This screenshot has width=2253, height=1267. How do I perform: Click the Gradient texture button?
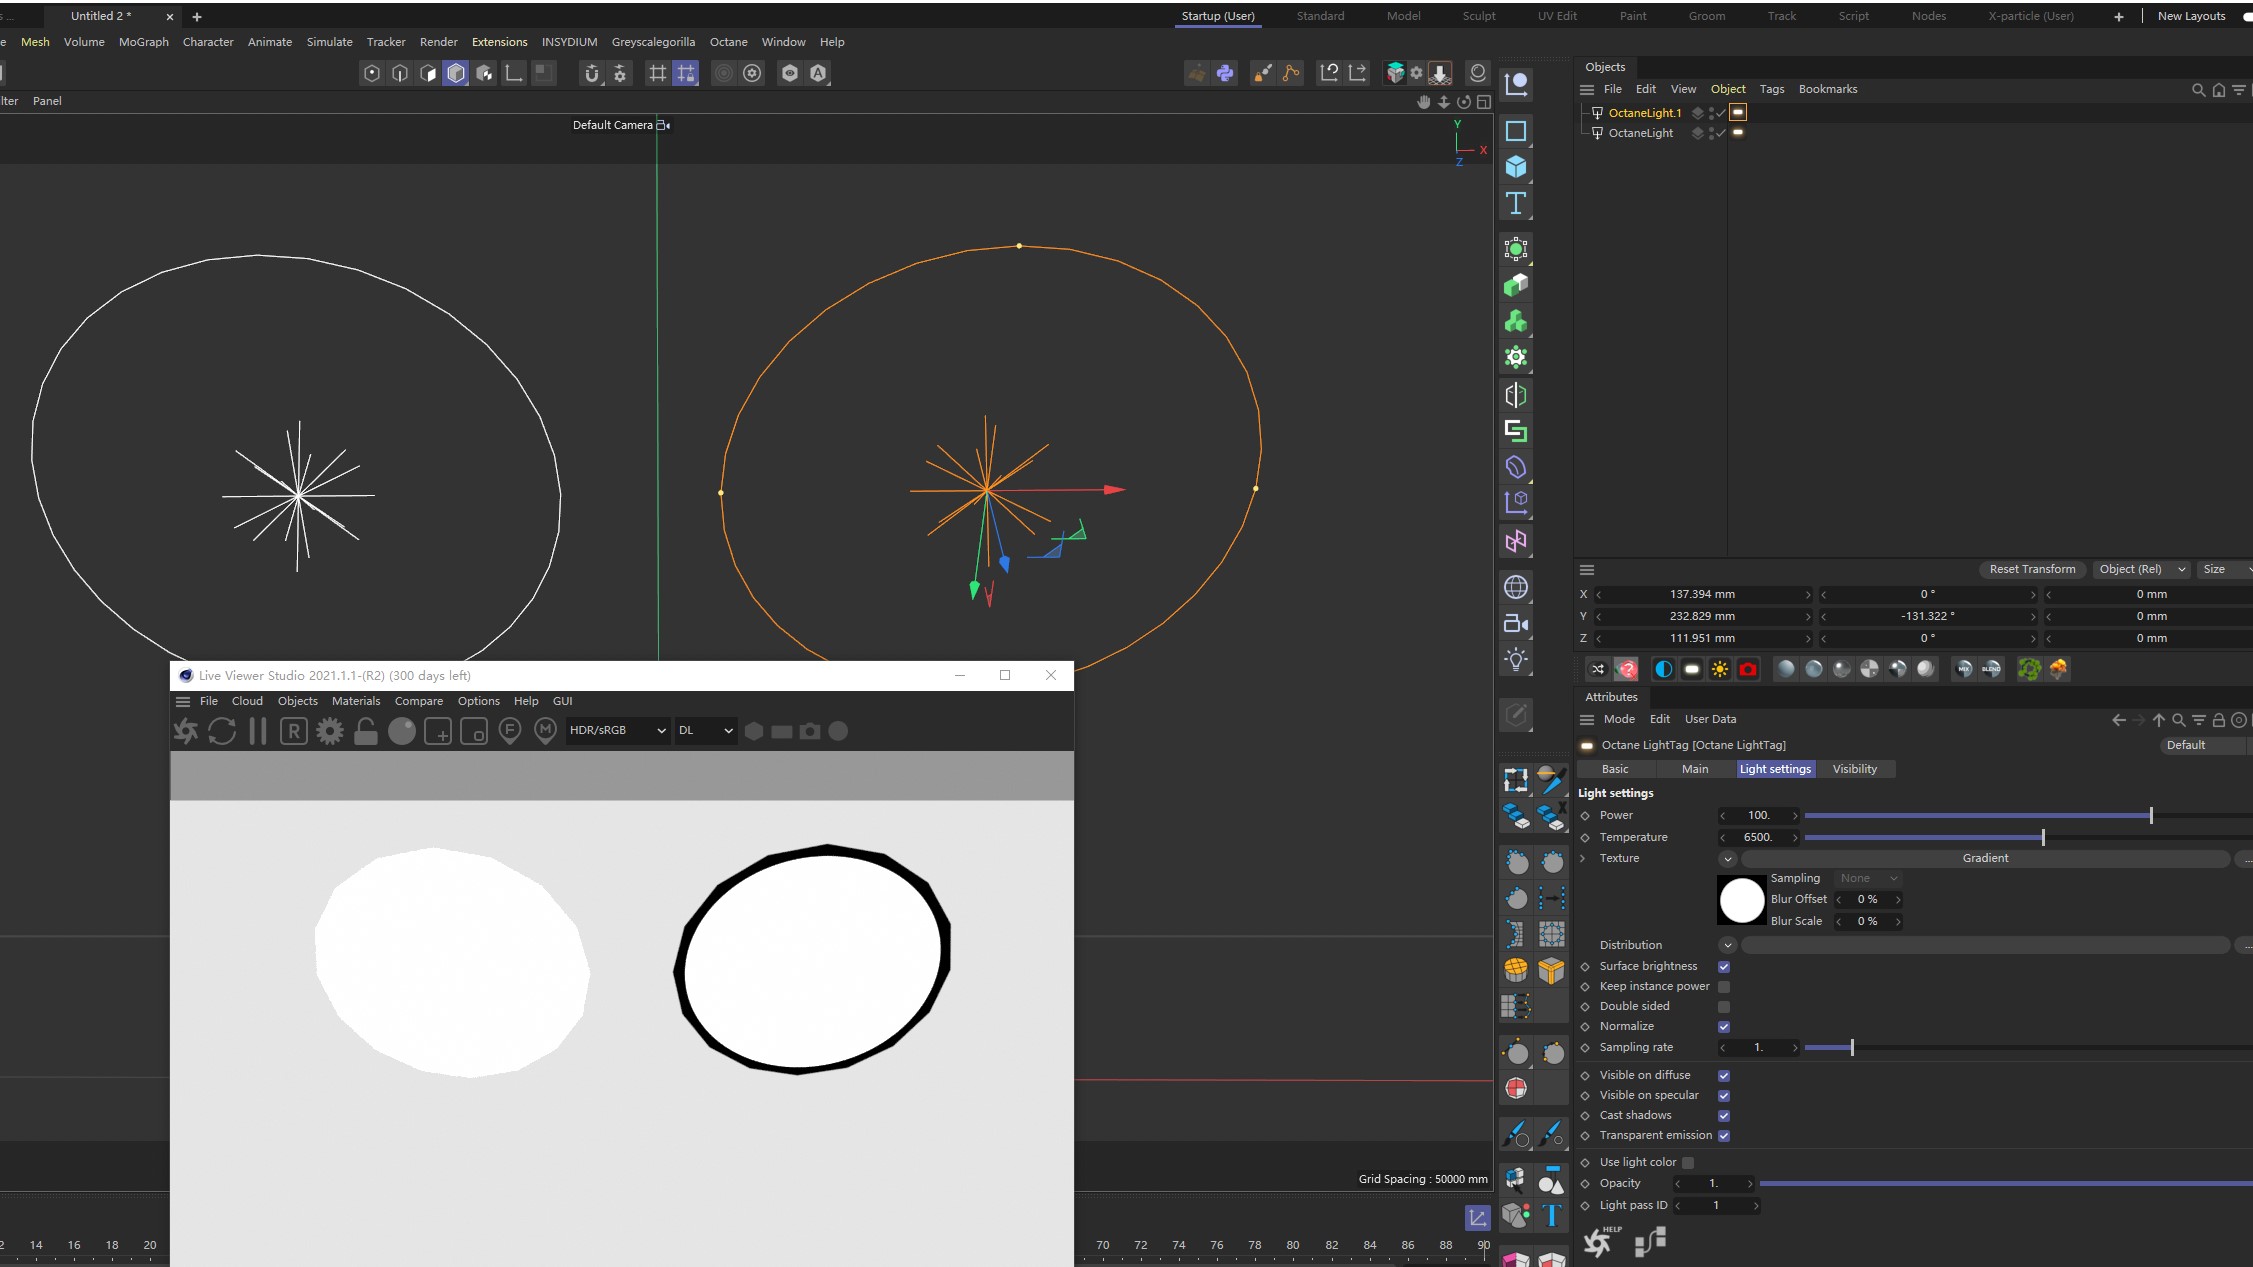(1985, 858)
